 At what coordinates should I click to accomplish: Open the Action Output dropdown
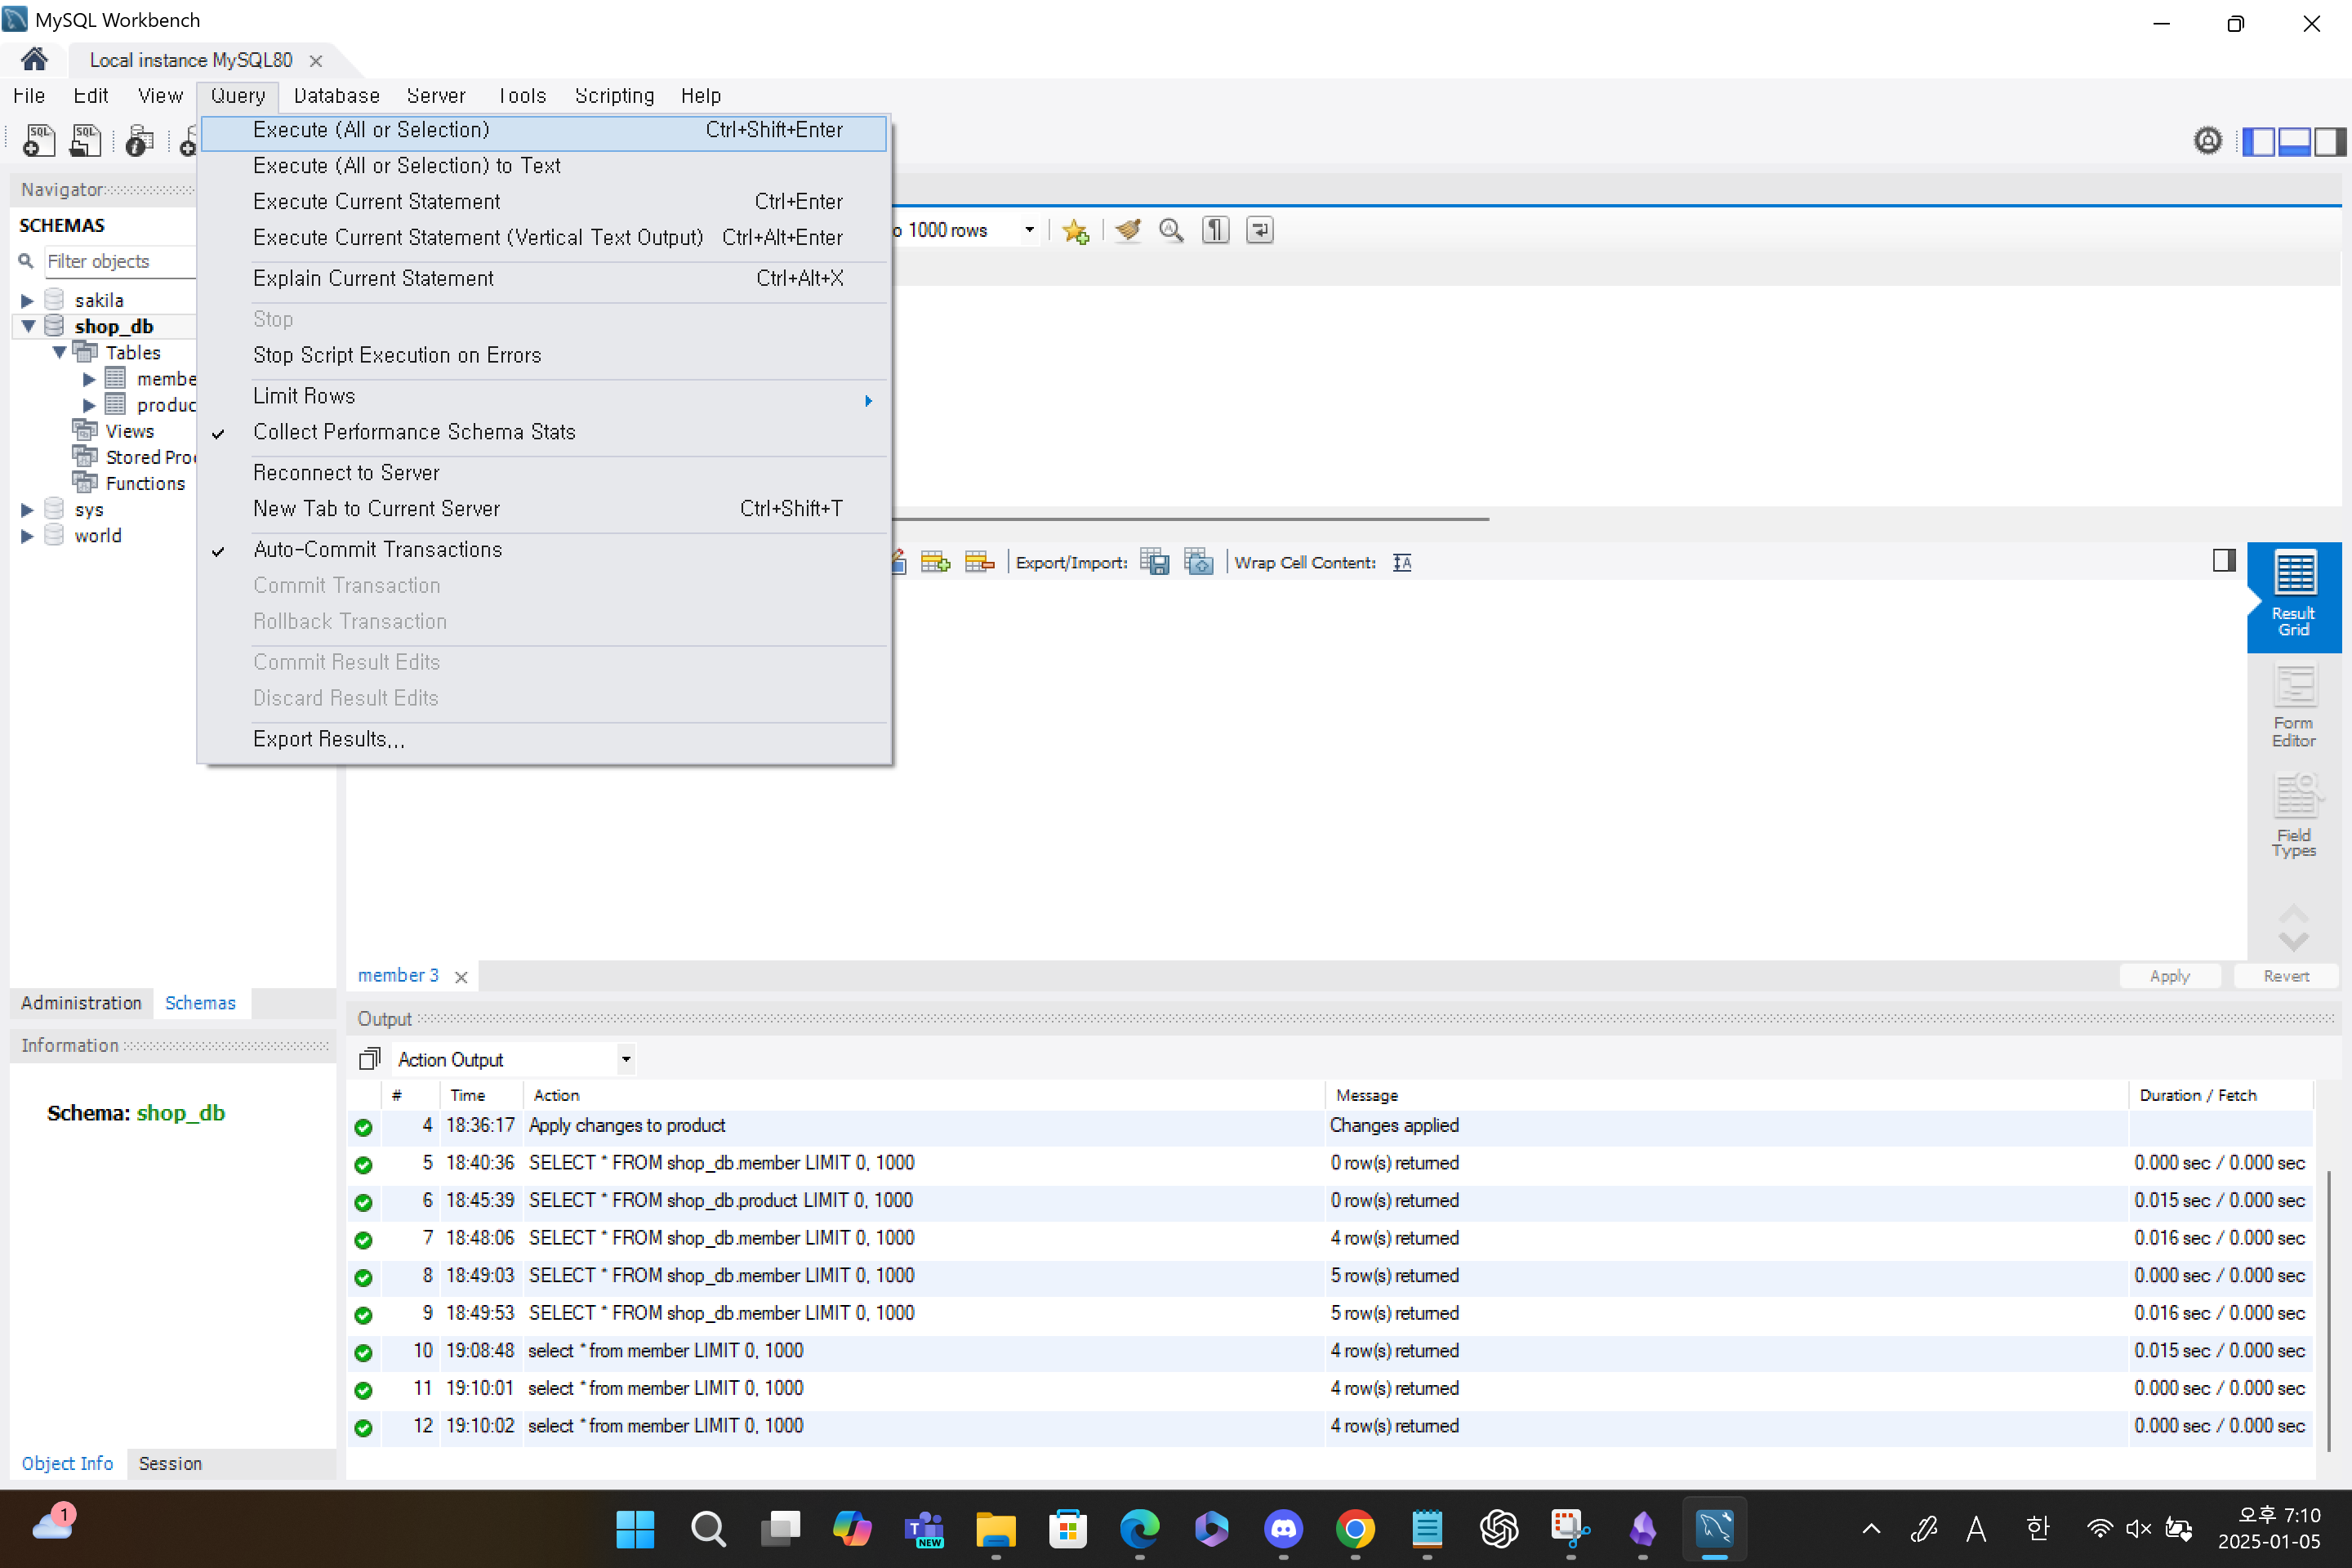point(625,1059)
